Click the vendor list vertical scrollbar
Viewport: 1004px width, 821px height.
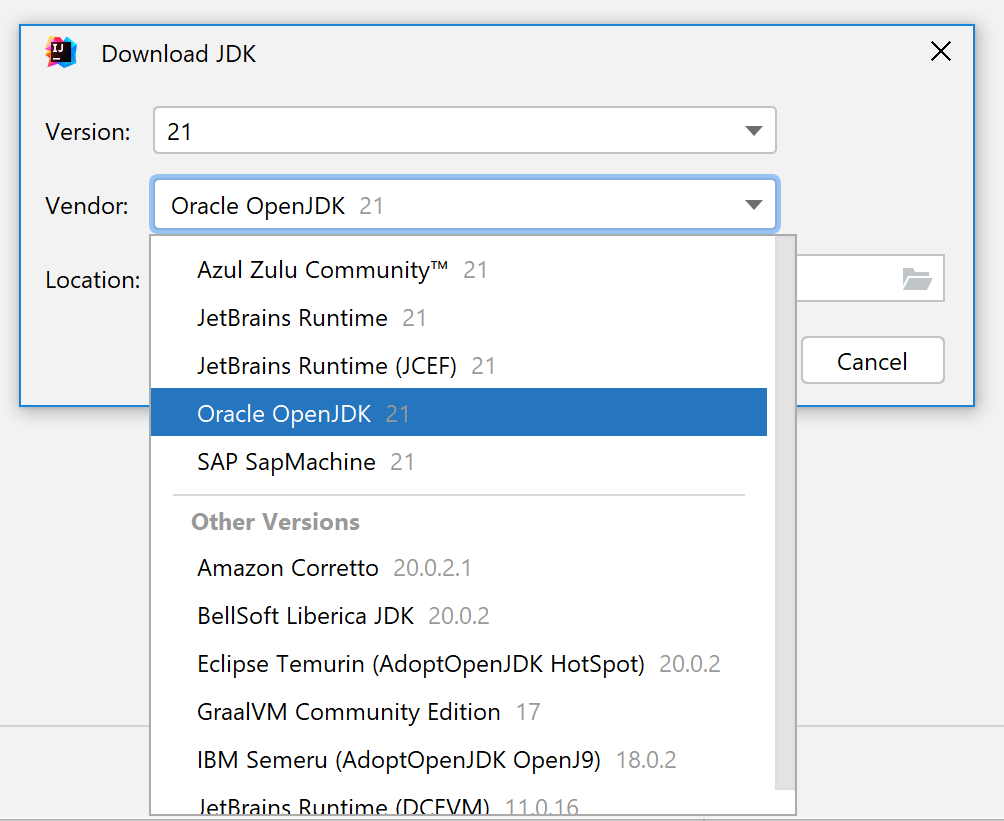[784, 512]
